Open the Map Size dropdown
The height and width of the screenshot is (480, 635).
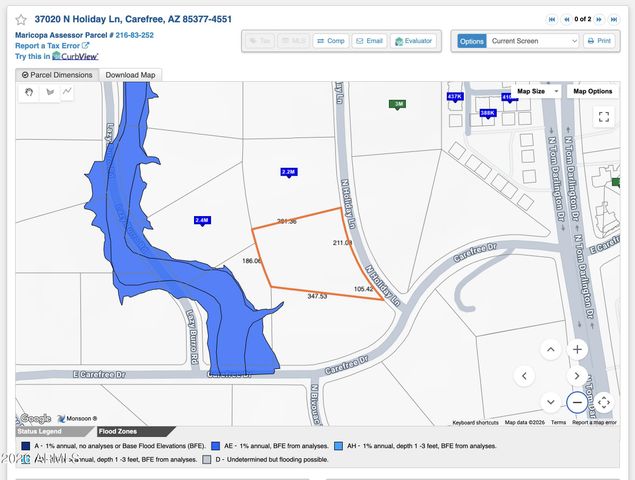point(535,91)
